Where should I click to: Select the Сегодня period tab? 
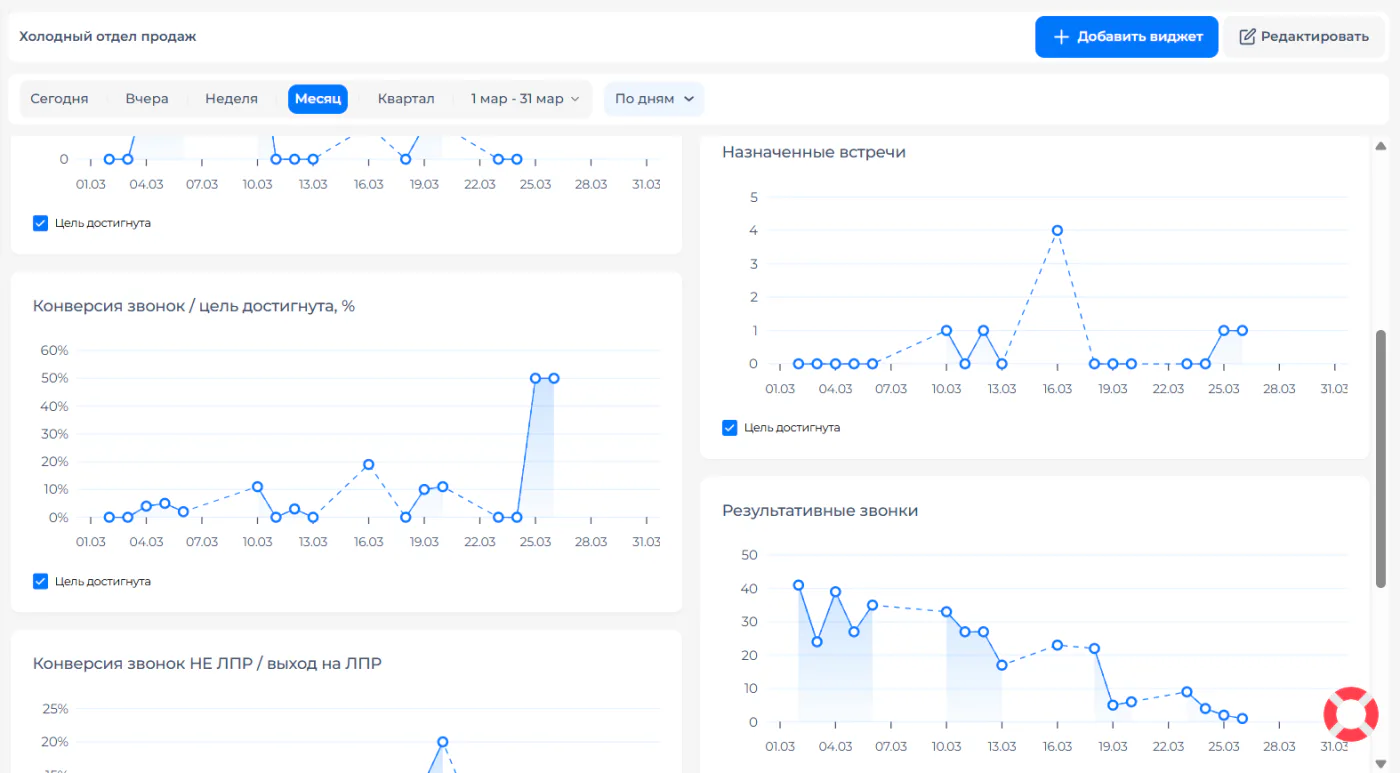pos(59,99)
